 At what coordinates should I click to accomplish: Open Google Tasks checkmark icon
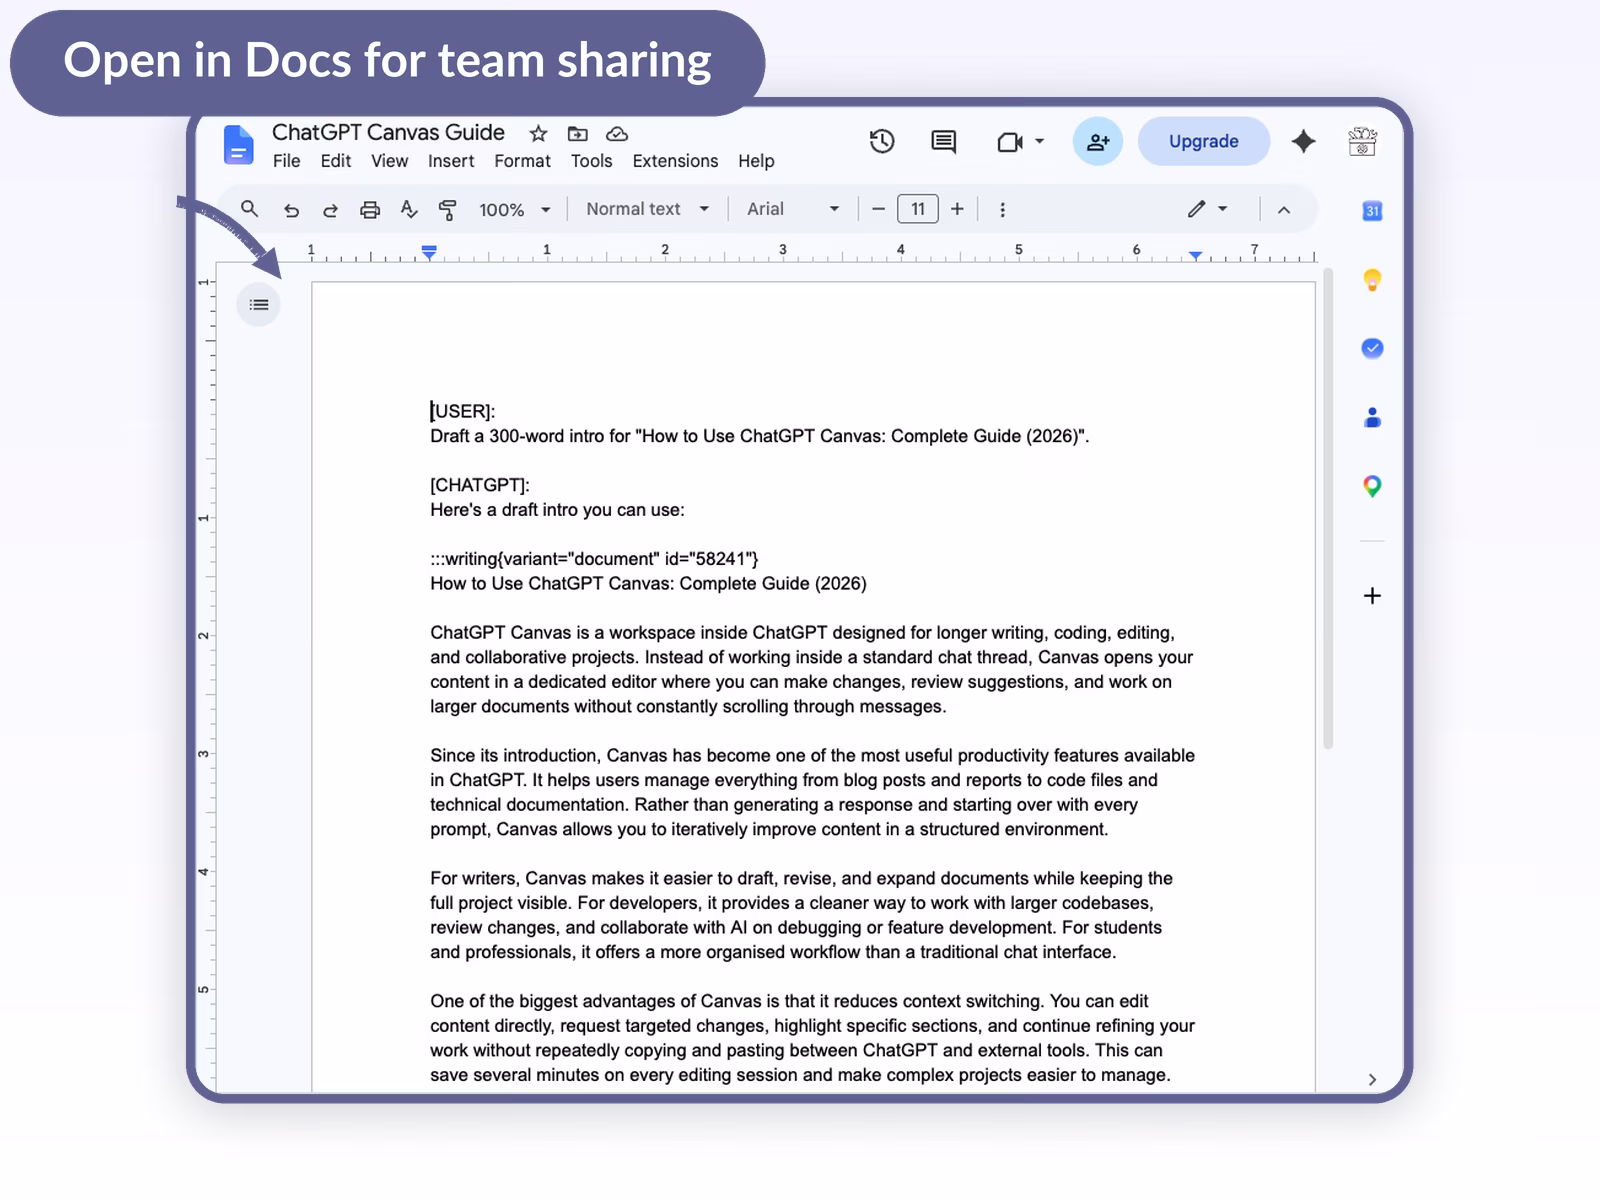click(1372, 348)
